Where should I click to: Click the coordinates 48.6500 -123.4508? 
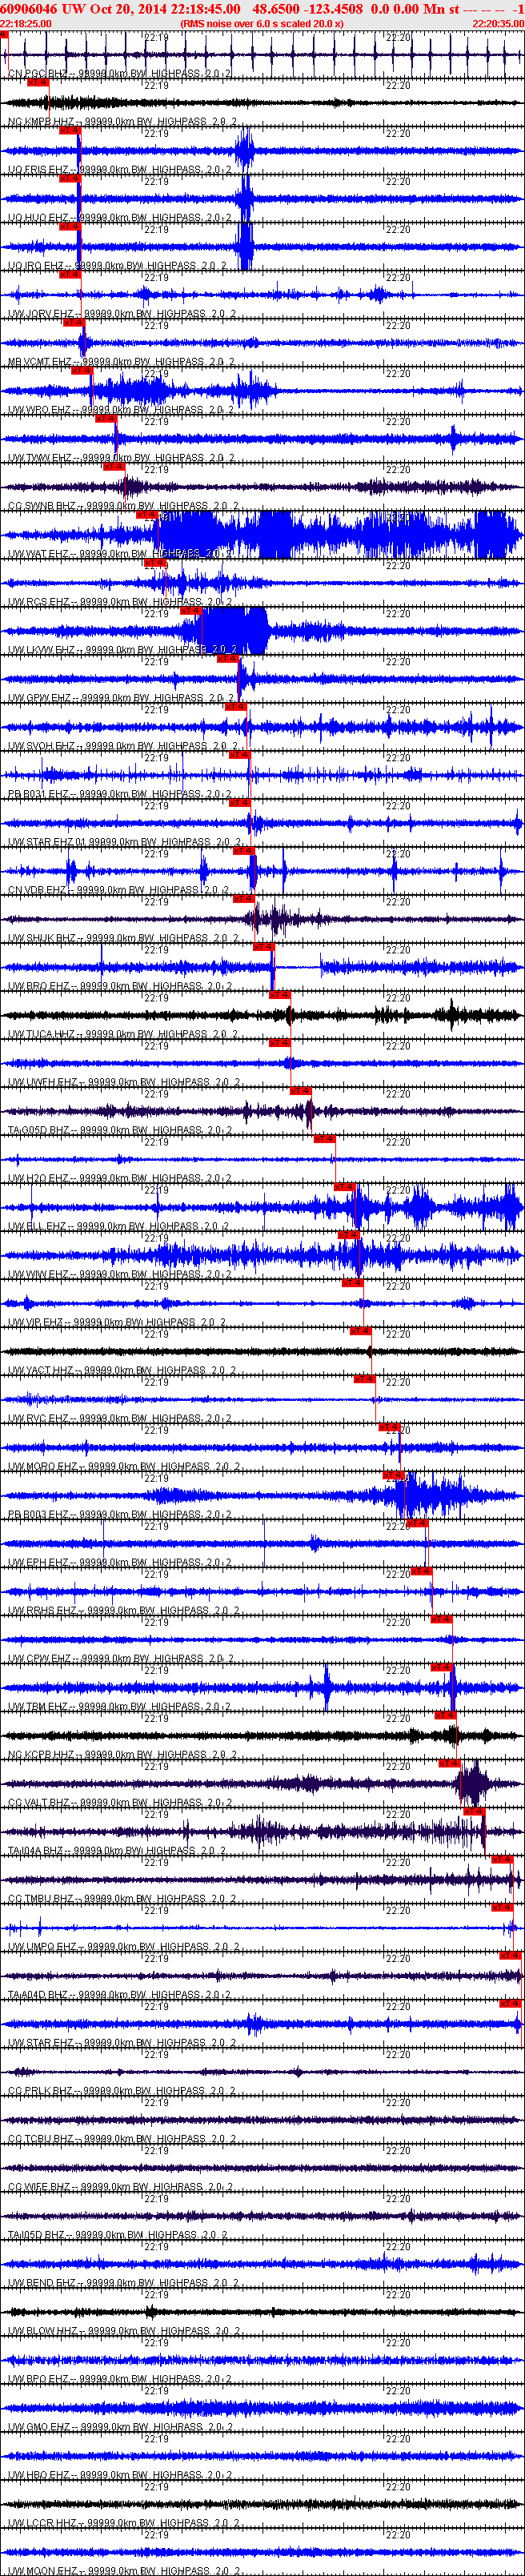(307, 9)
